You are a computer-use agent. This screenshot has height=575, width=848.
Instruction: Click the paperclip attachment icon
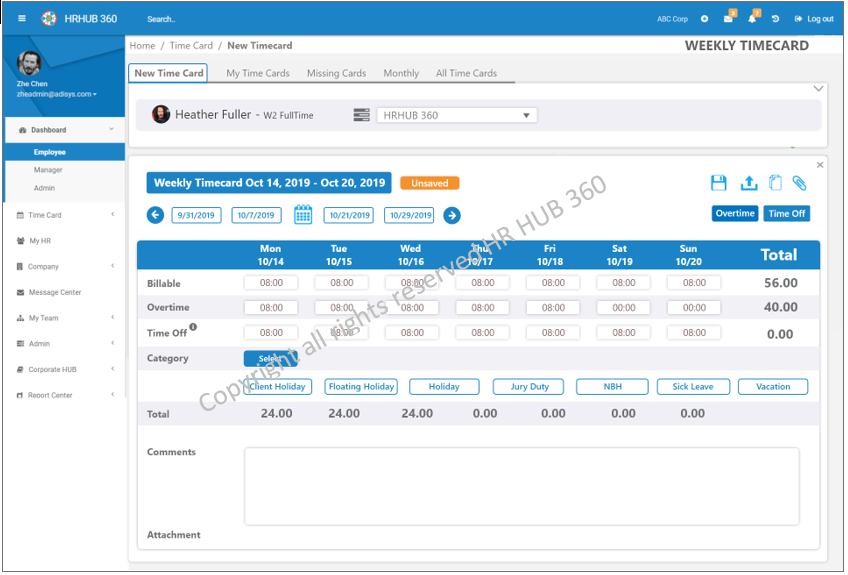coord(799,183)
